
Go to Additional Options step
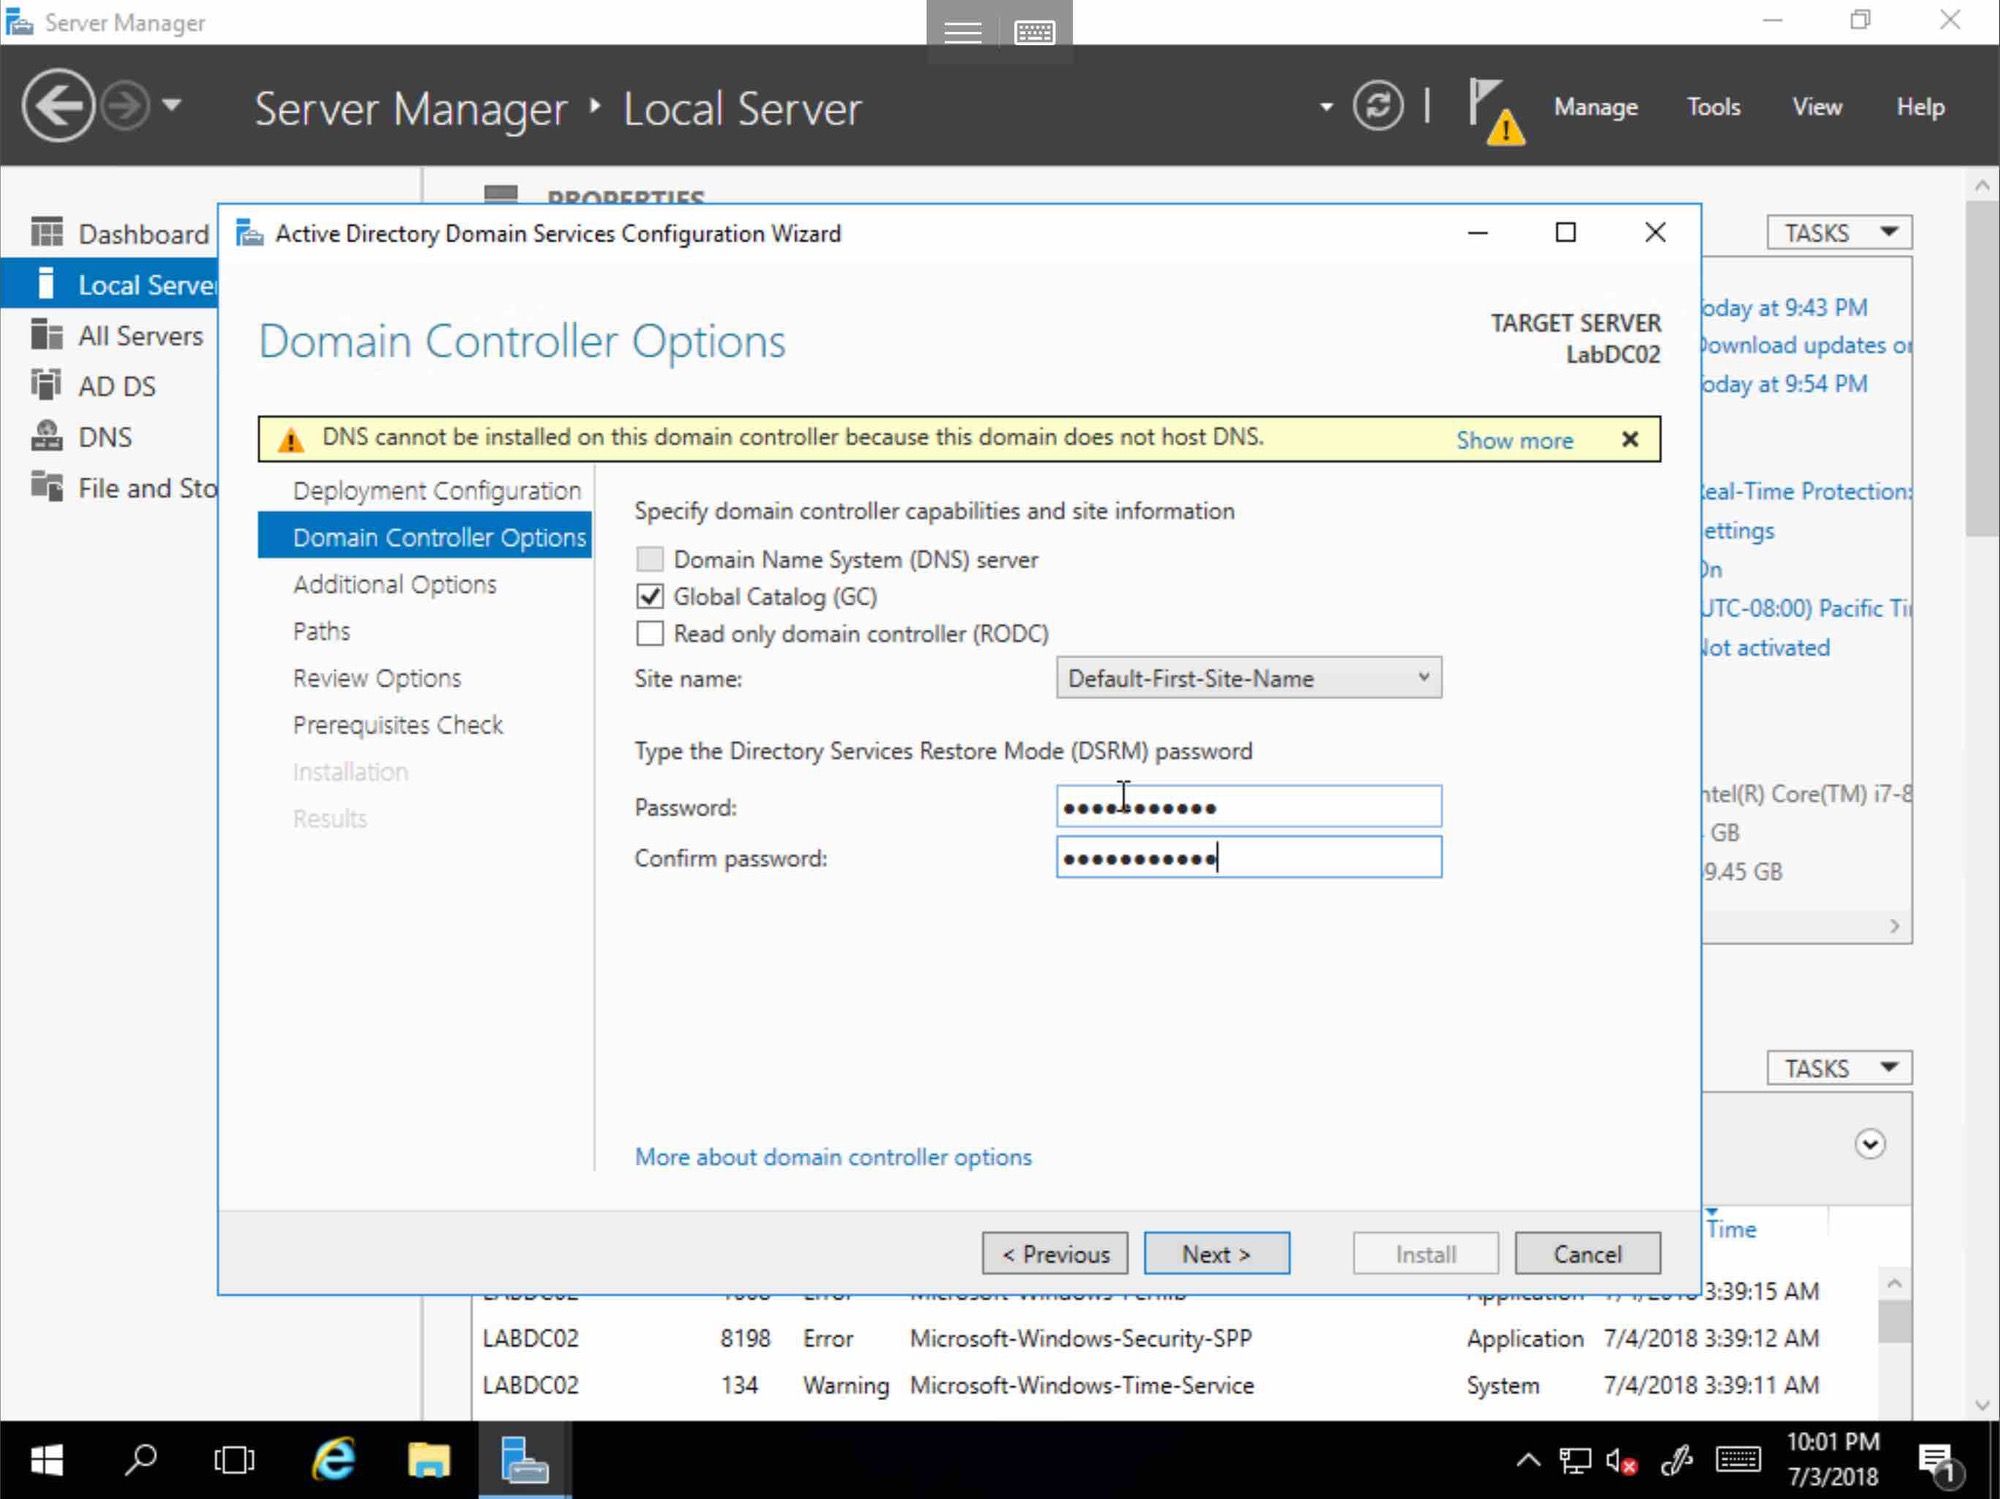click(x=394, y=584)
